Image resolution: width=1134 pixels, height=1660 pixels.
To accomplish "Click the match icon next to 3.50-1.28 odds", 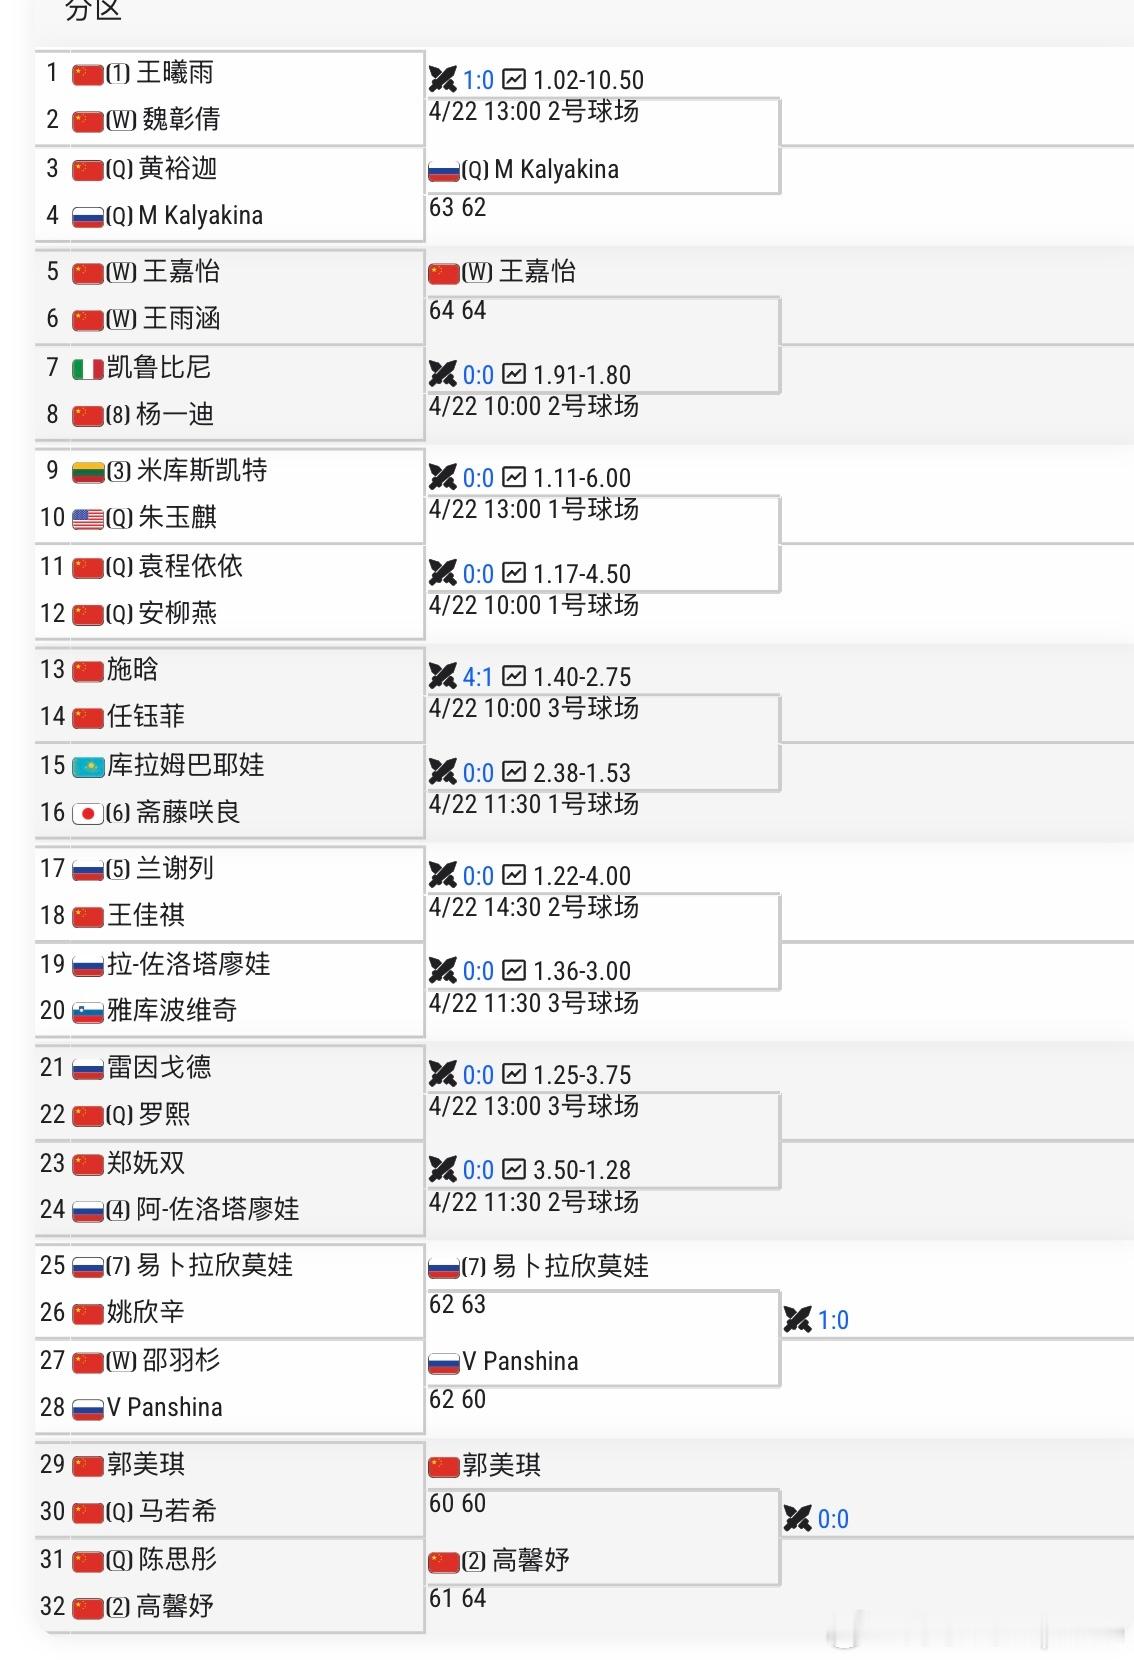I will [x=444, y=1169].
